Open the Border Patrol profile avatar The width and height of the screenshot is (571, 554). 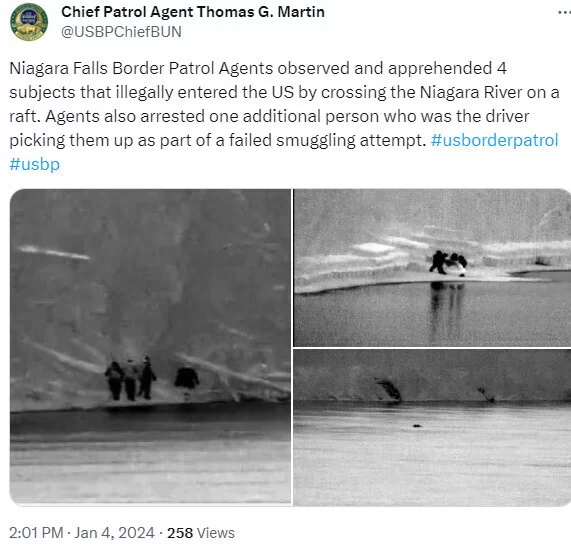29,22
